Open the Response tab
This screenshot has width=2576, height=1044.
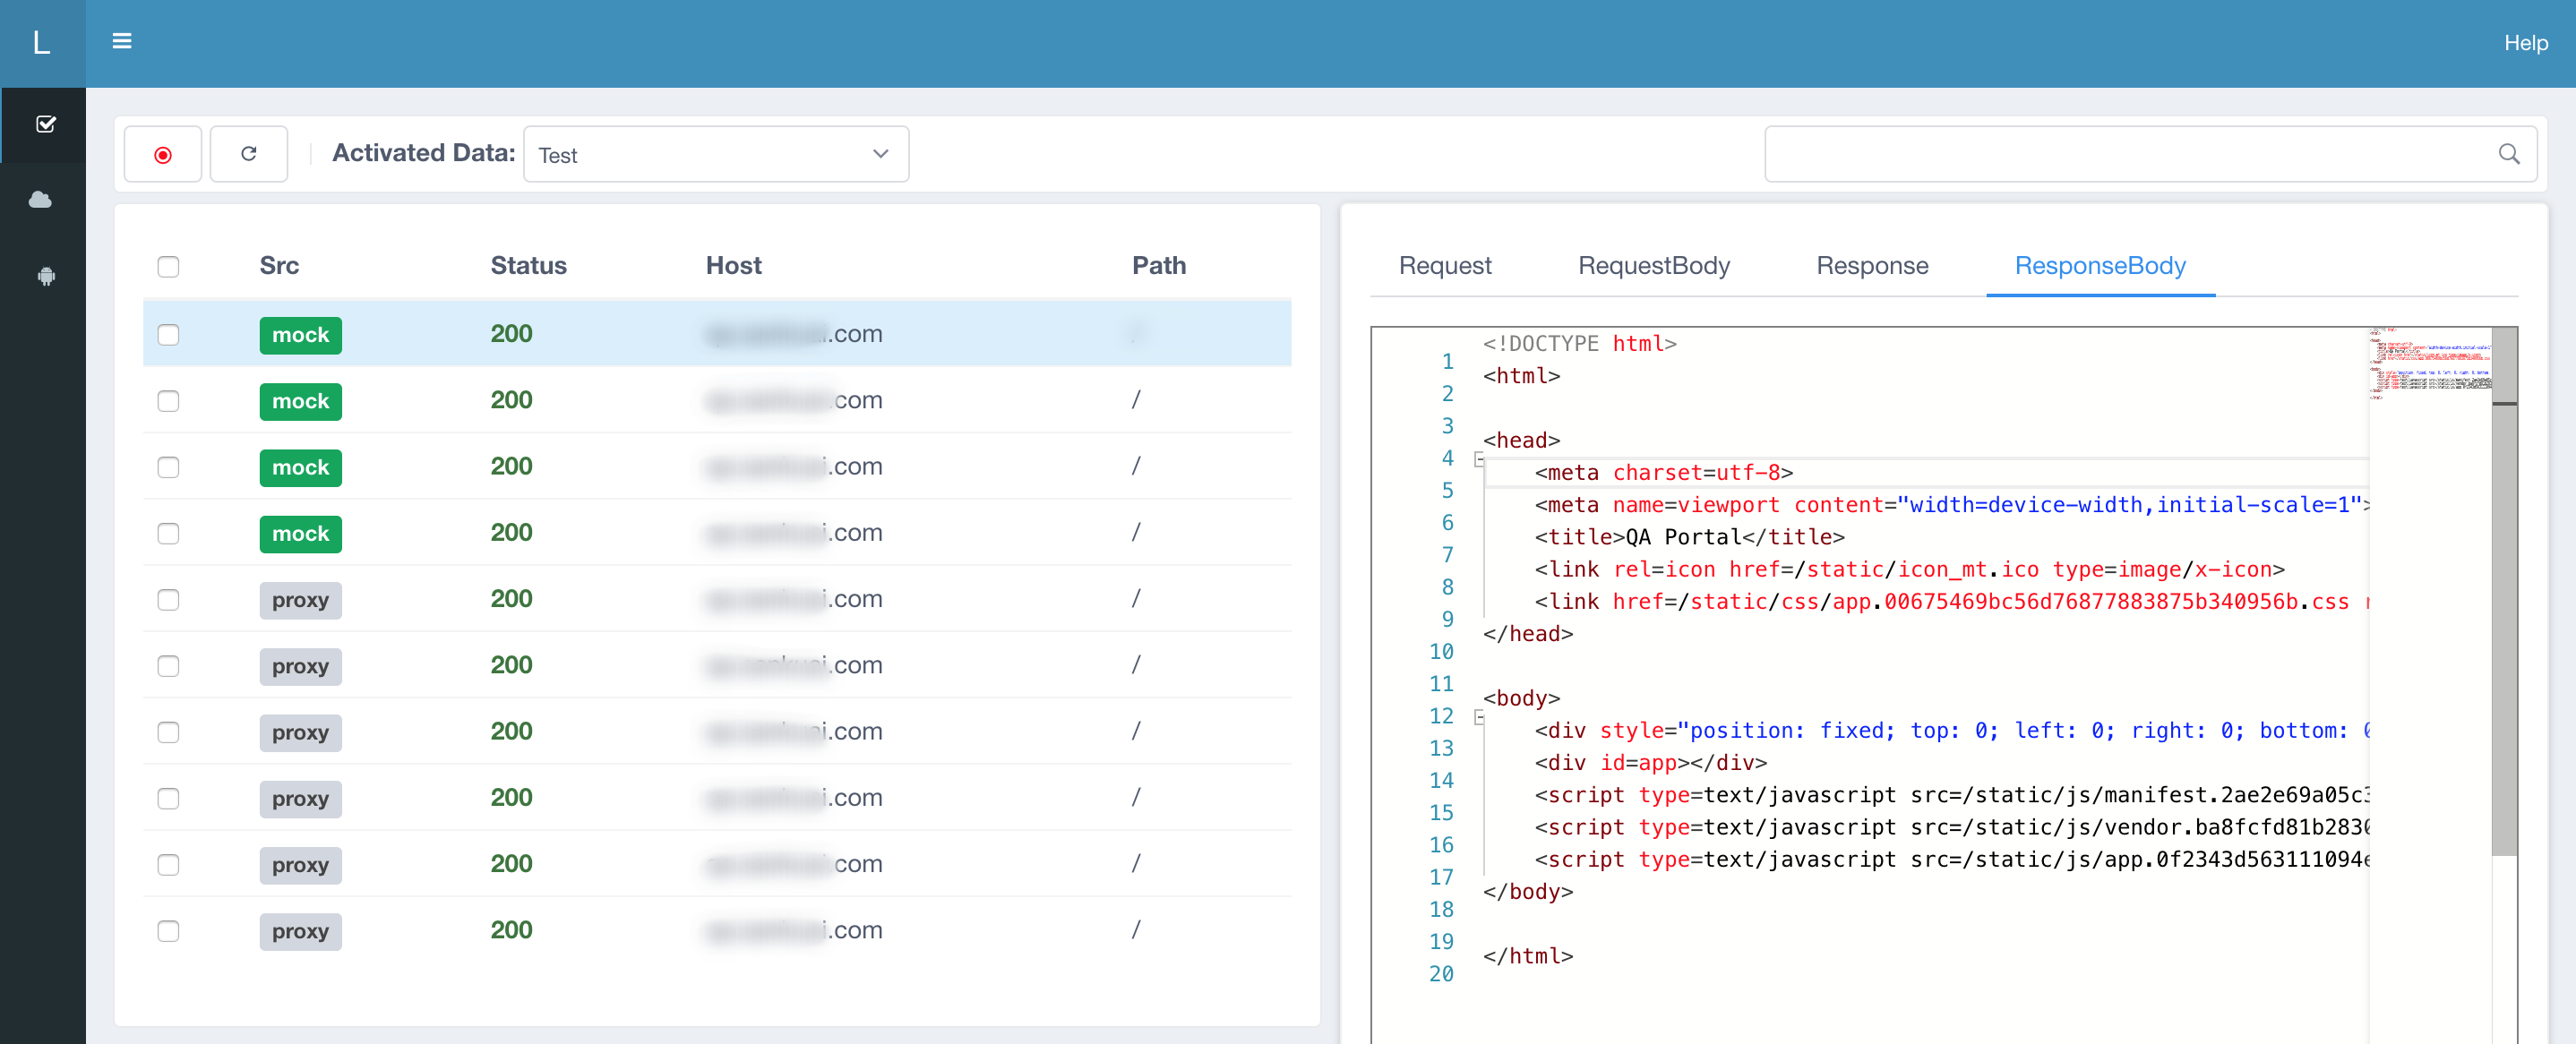(1871, 265)
